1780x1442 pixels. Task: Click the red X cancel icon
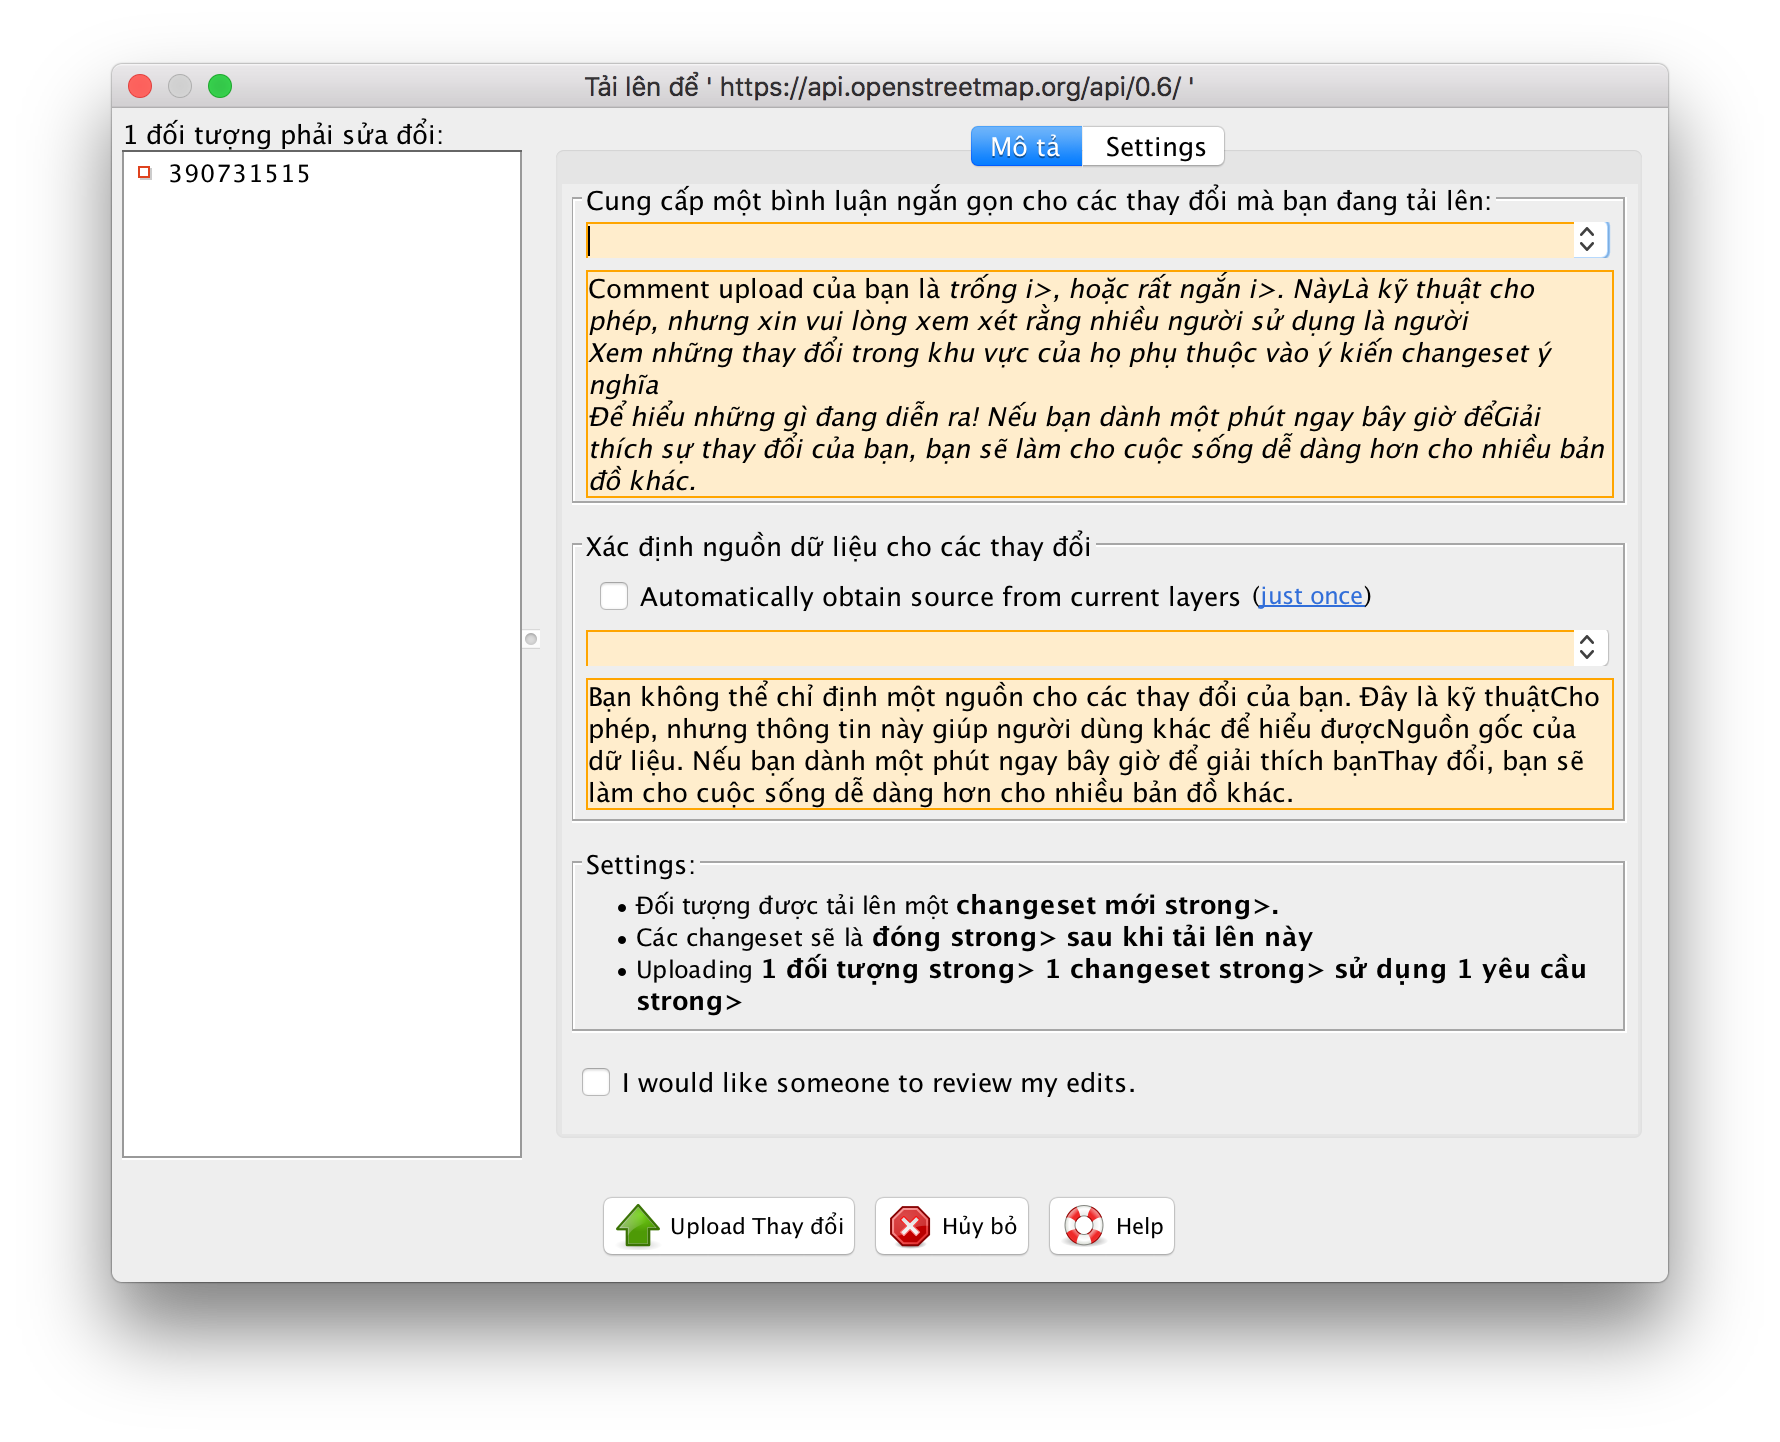pos(910,1226)
